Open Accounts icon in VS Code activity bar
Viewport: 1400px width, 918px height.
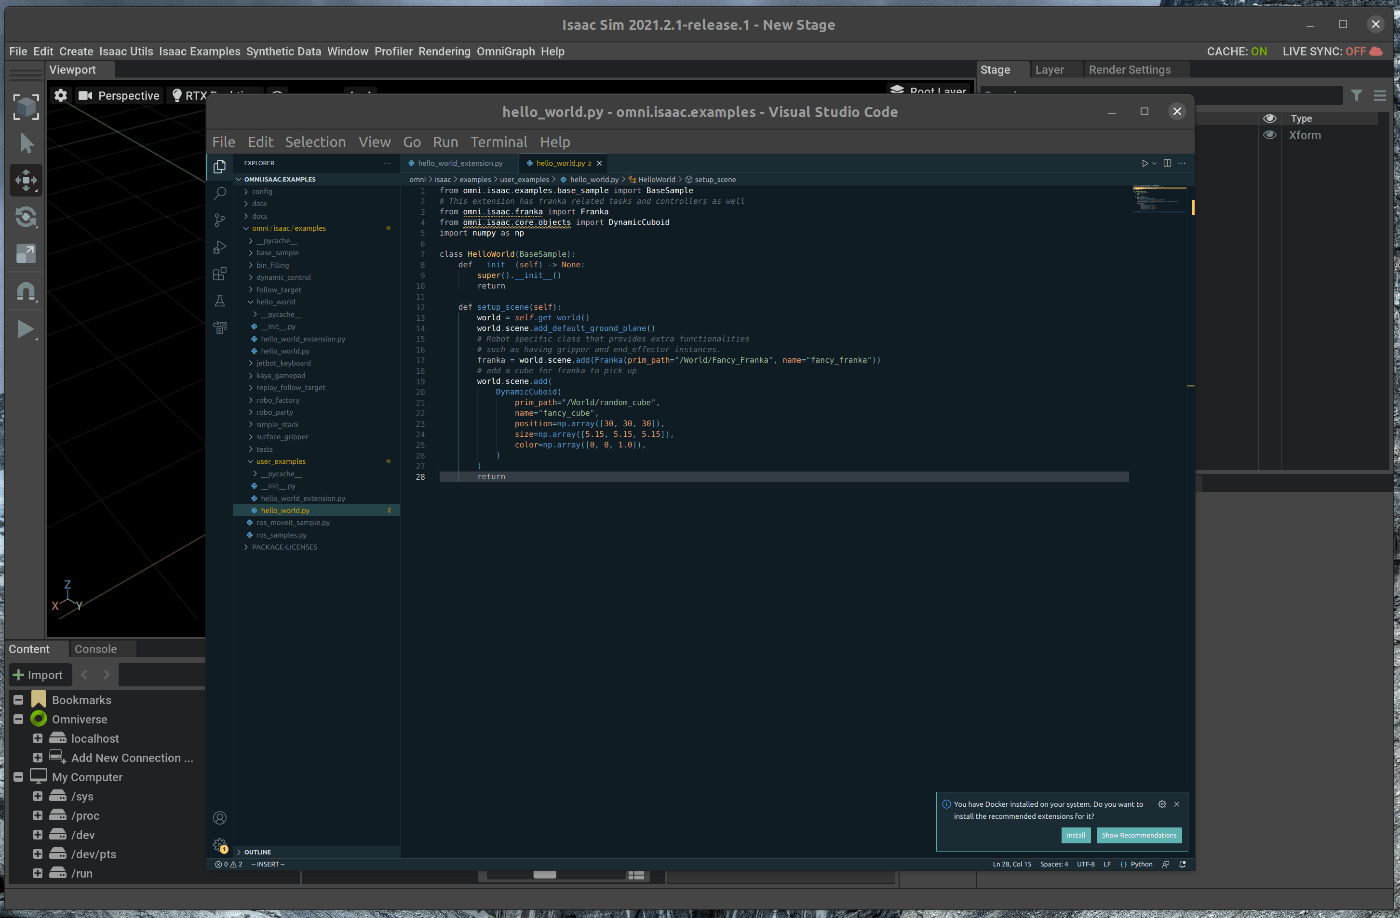click(x=220, y=818)
